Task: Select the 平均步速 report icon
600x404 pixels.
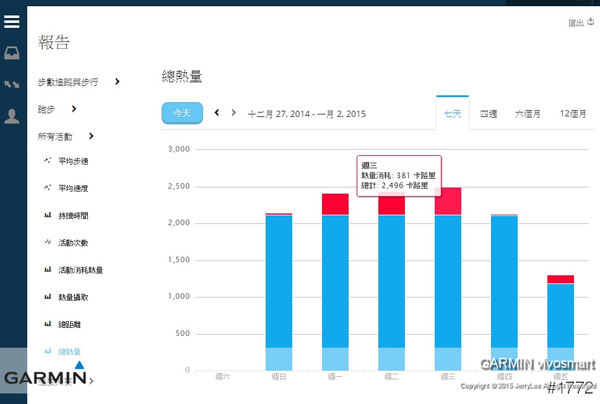Action: pyautogui.click(x=47, y=160)
